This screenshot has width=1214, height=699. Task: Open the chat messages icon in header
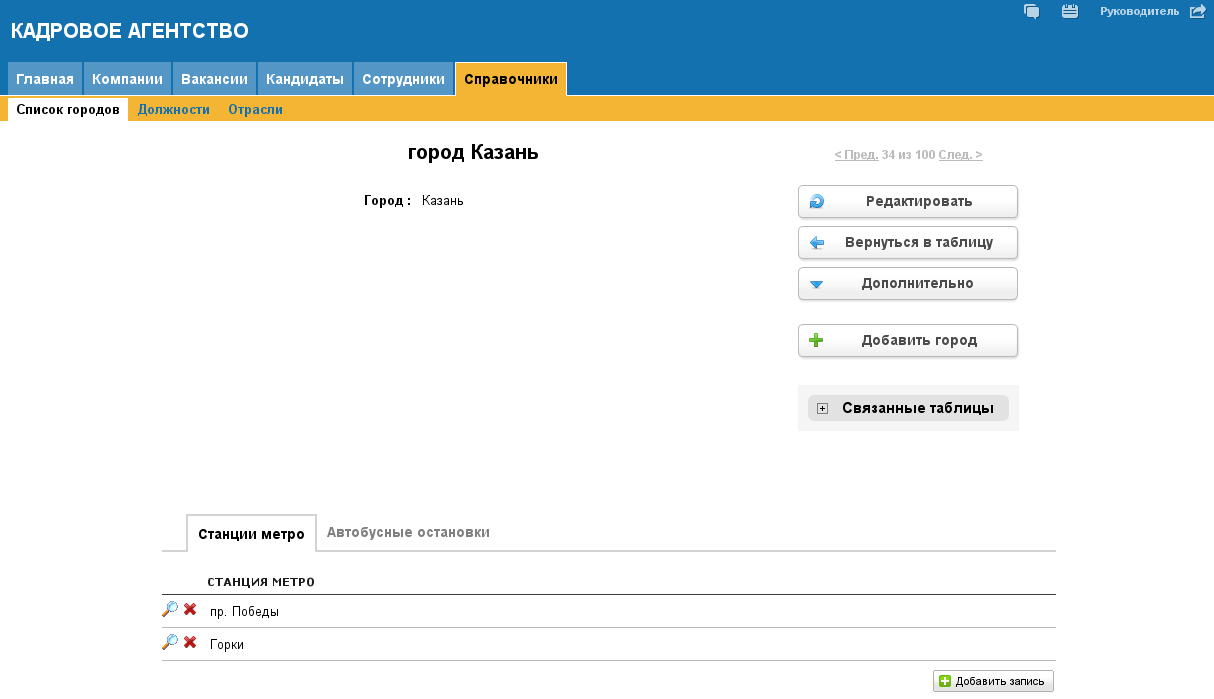(1032, 12)
